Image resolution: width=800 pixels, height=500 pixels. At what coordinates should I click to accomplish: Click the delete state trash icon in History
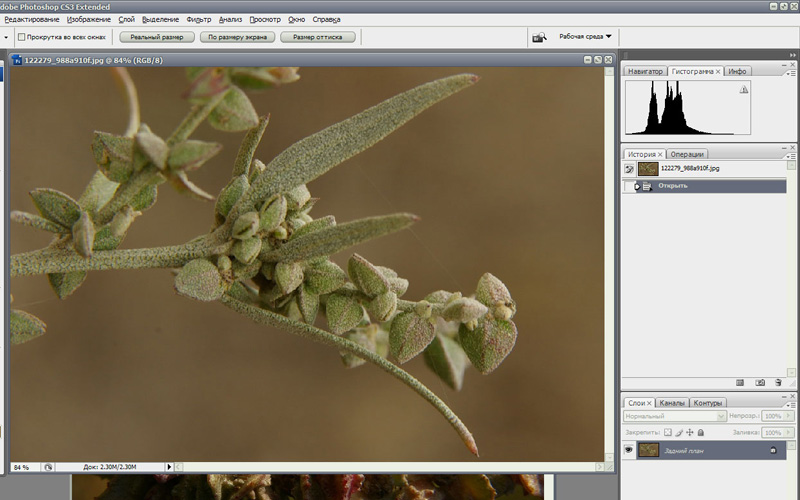click(778, 382)
